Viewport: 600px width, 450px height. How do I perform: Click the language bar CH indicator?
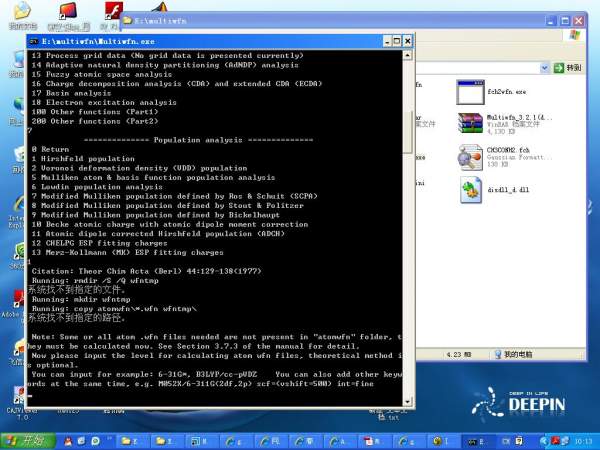click(x=506, y=441)
